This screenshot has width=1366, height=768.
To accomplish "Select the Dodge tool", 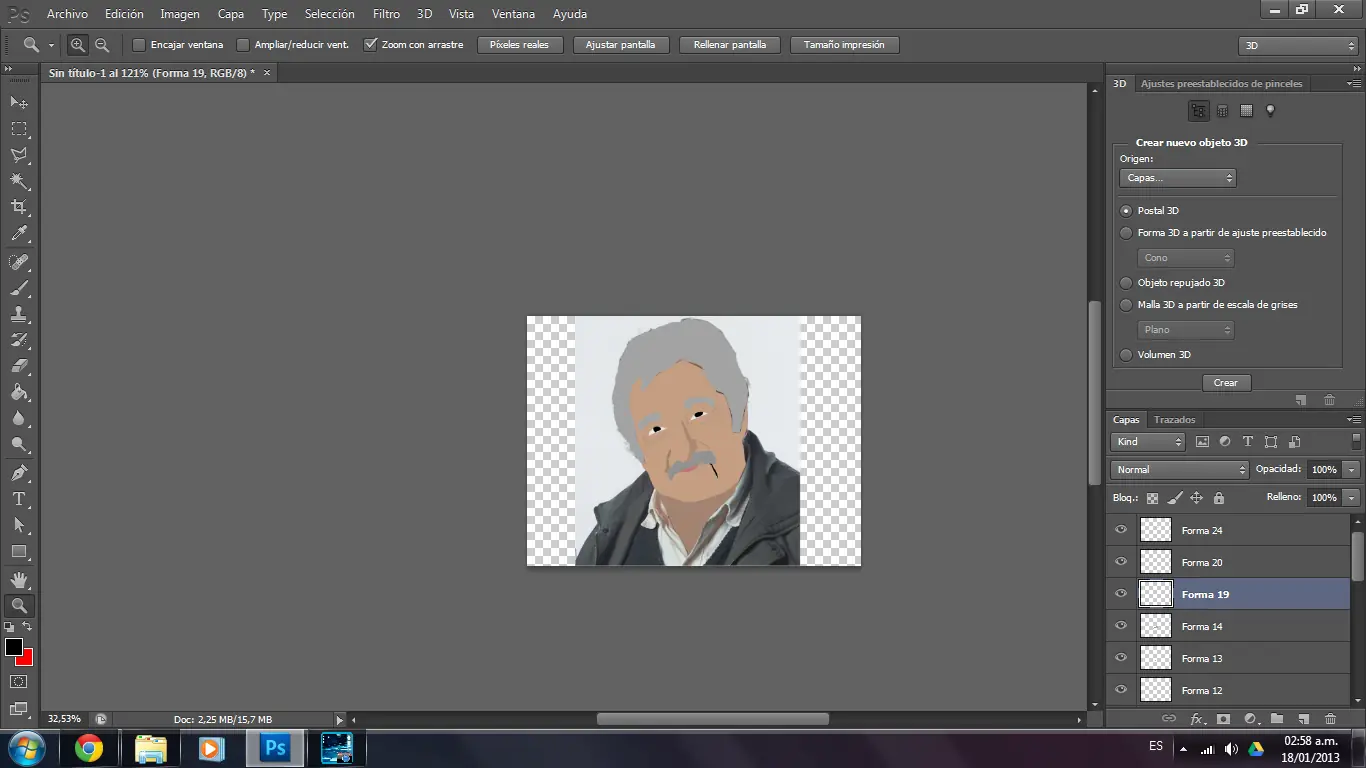I will (x=19, y=444).
